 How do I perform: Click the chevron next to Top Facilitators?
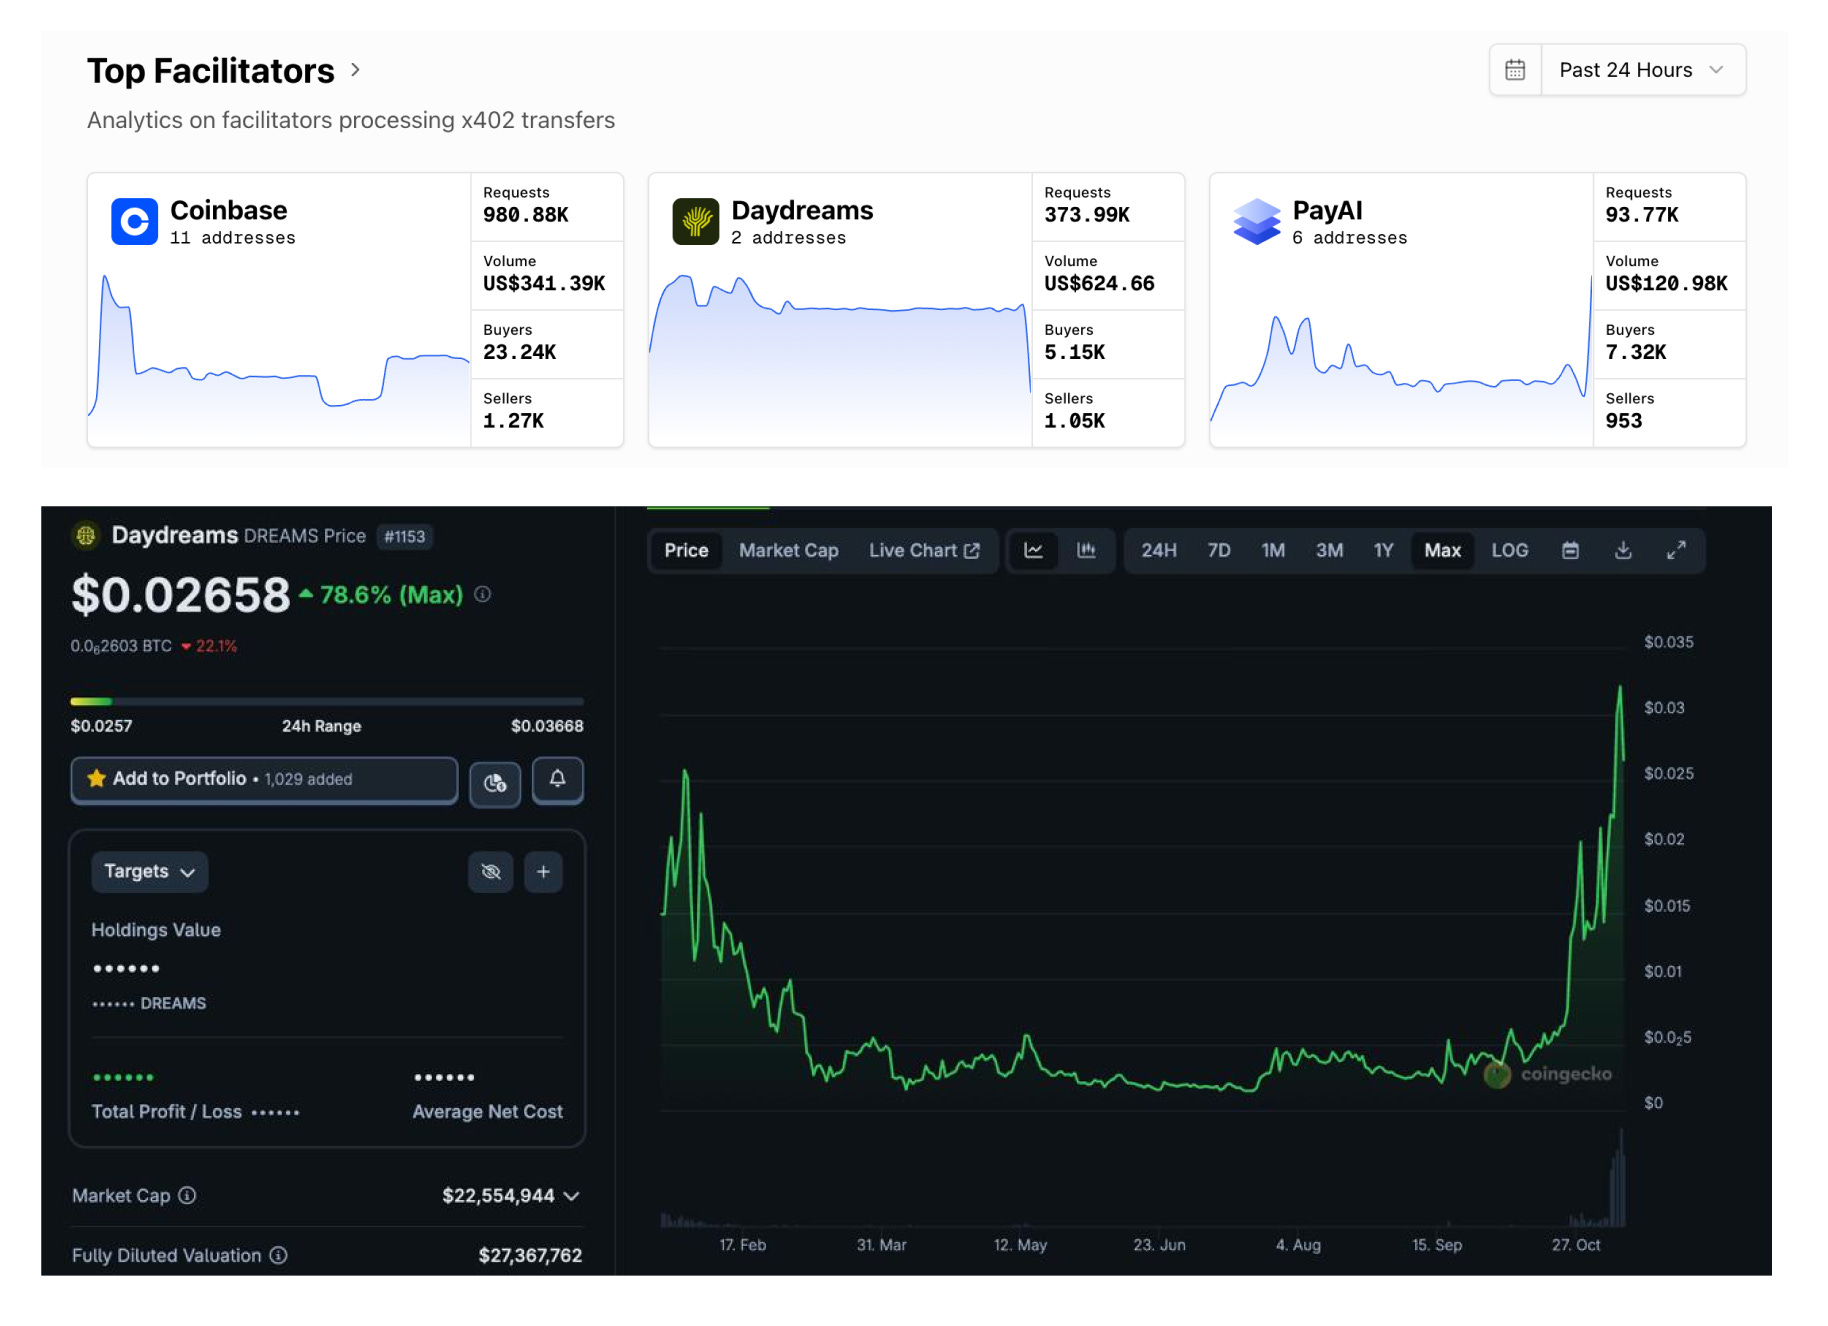(355, 70)
